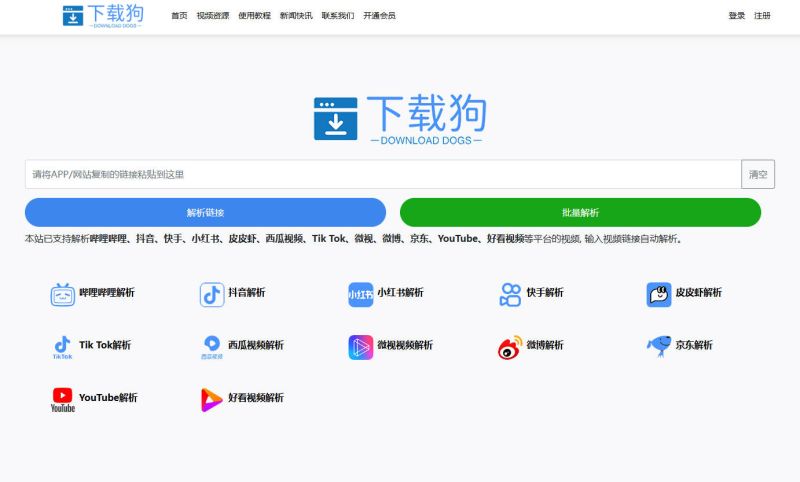This screenshot has width=800, height=482.
Task: Open the 皮皮虾解析 link text
Action: point(698,292)
